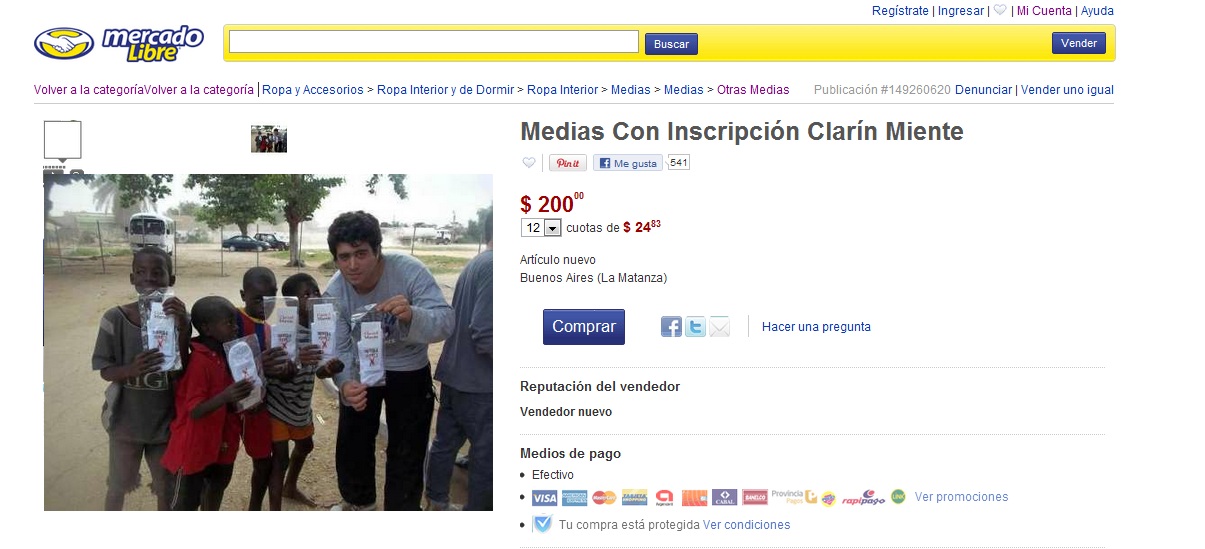The height and width of the screenshot is (549, 1205).
Task: Share the listing on Twitter icon
Action: click(x=695, y=326)
